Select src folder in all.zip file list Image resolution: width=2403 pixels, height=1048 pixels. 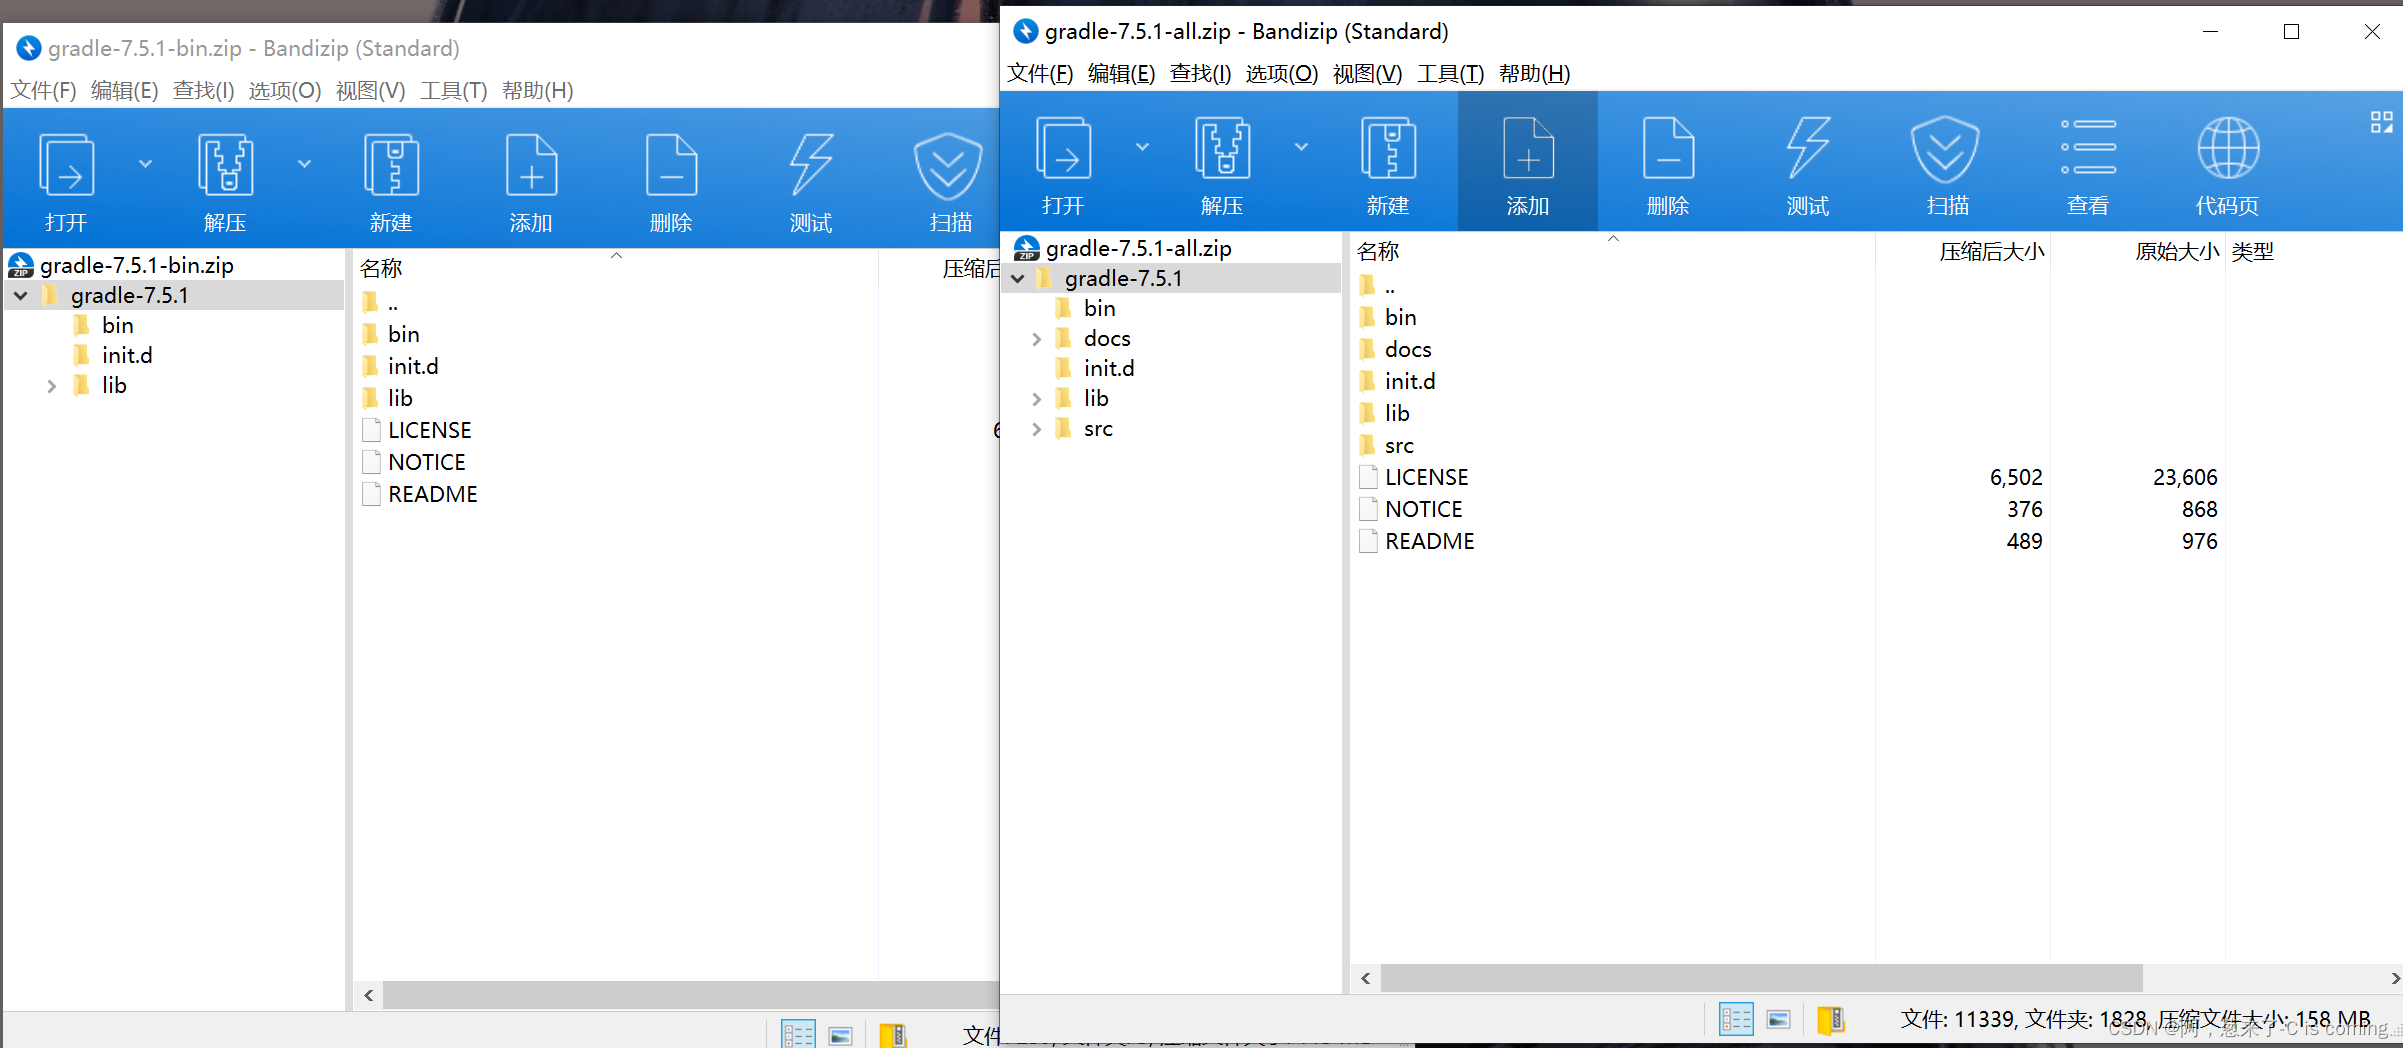(x=1399, y=445)
